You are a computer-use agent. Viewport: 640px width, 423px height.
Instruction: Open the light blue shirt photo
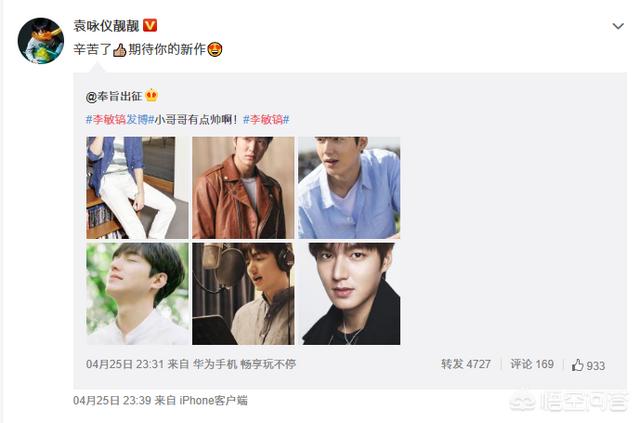(349, 188)
